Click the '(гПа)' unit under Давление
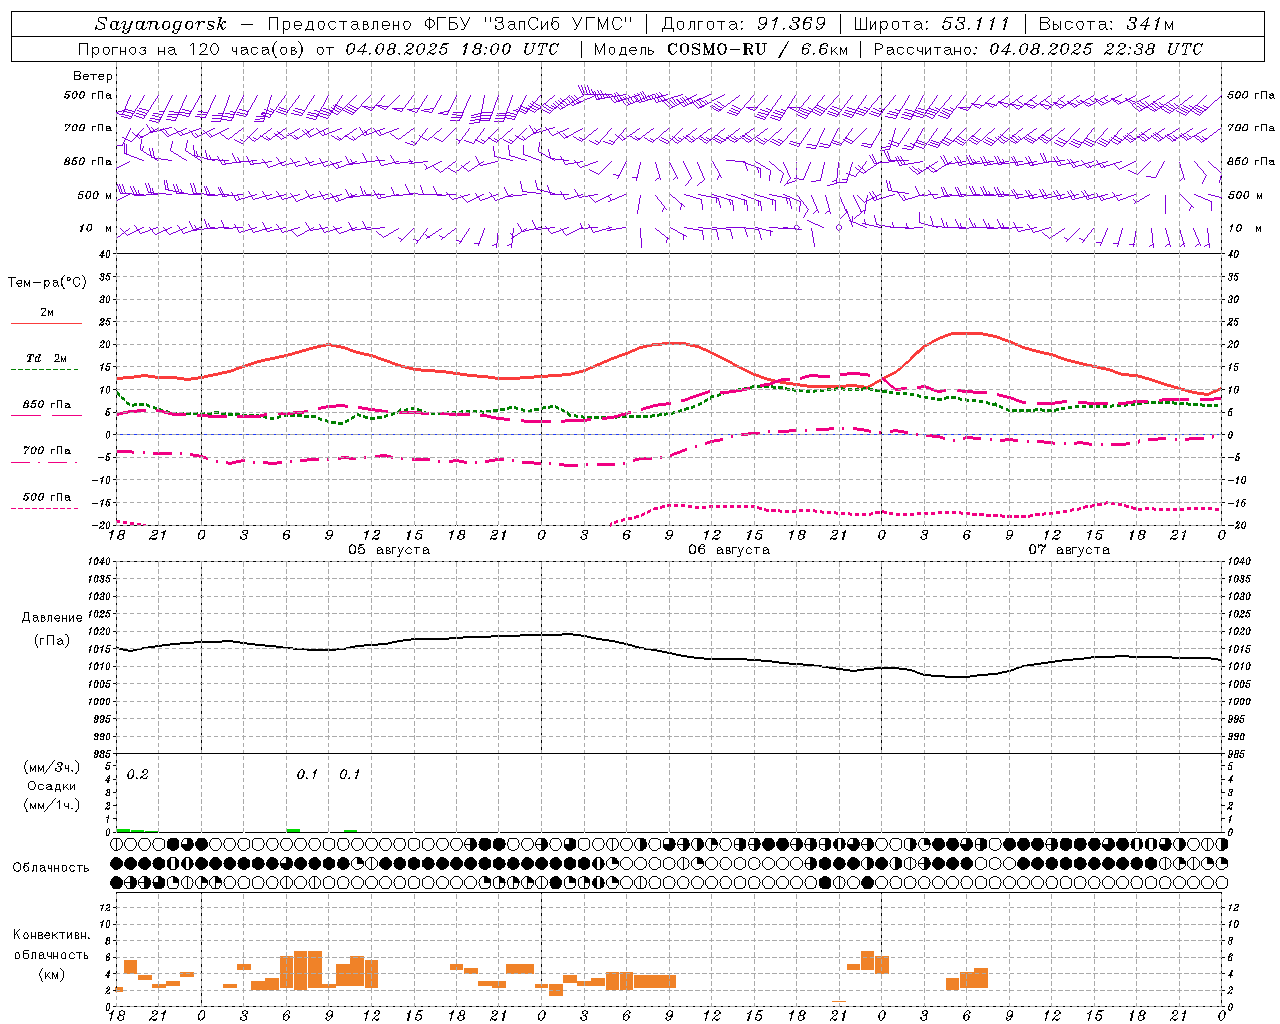This screenshot has width=1280, height=1024. click(52, 640)
